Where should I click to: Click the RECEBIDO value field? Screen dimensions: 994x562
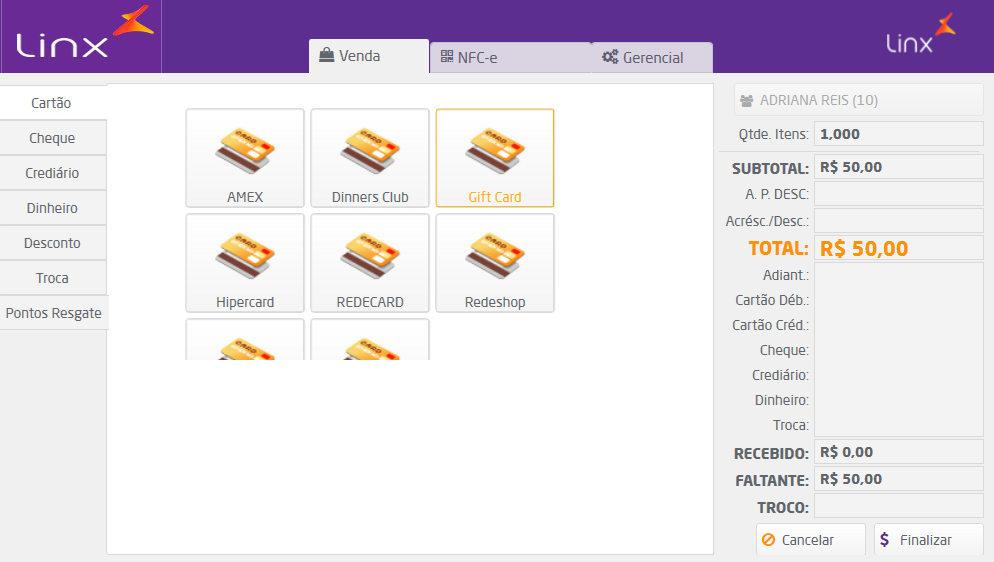pos(898,452)
